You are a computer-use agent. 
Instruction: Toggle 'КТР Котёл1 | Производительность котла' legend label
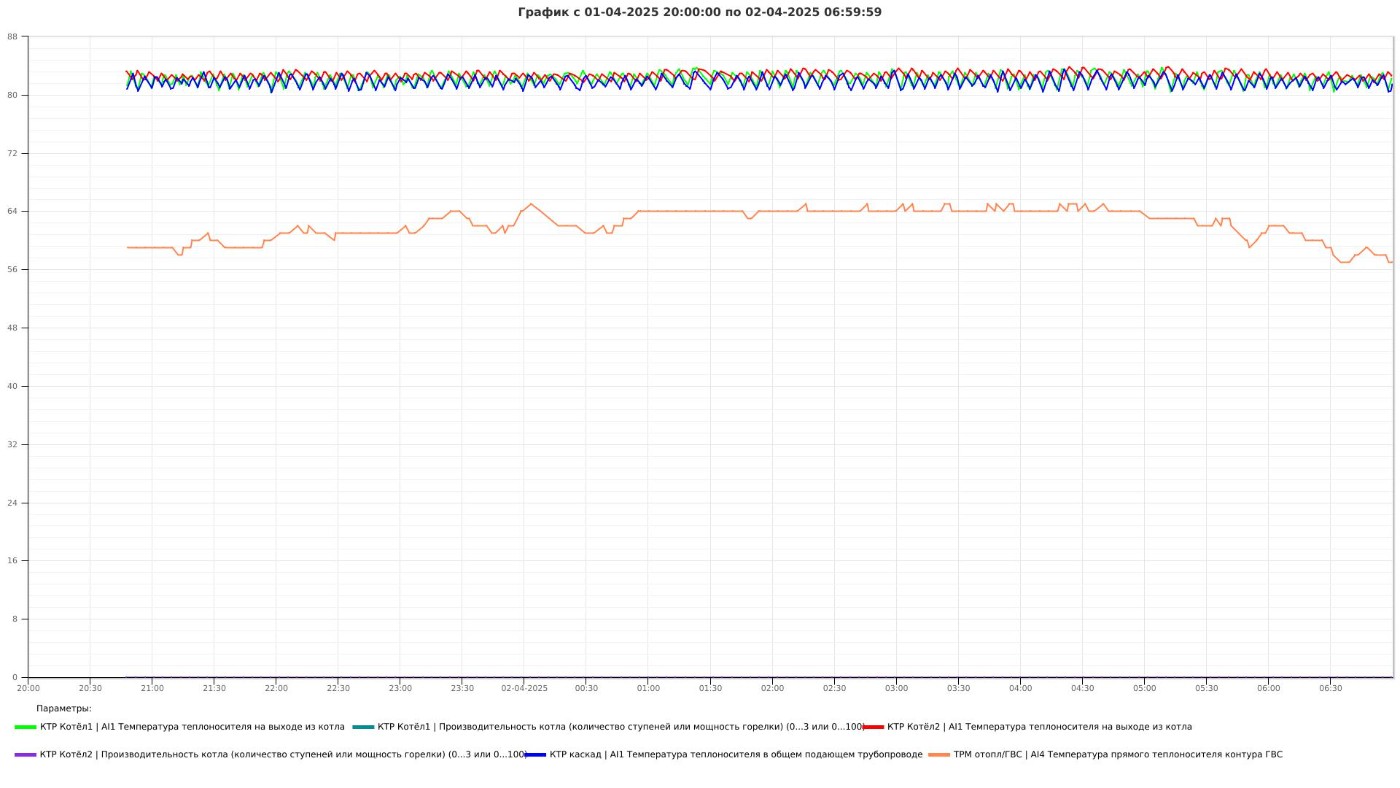pyautogui.click(x=620, y=727)
